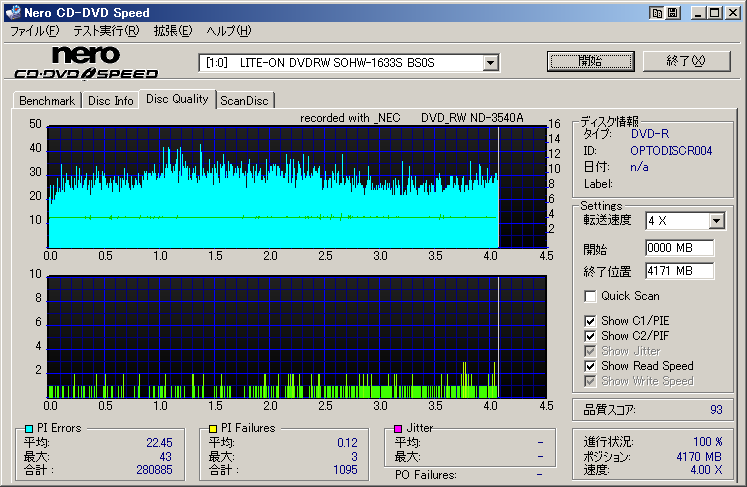
Task: Uncheck Show C2/PIF
Action: pyautogui.click(x=590, y=336)
